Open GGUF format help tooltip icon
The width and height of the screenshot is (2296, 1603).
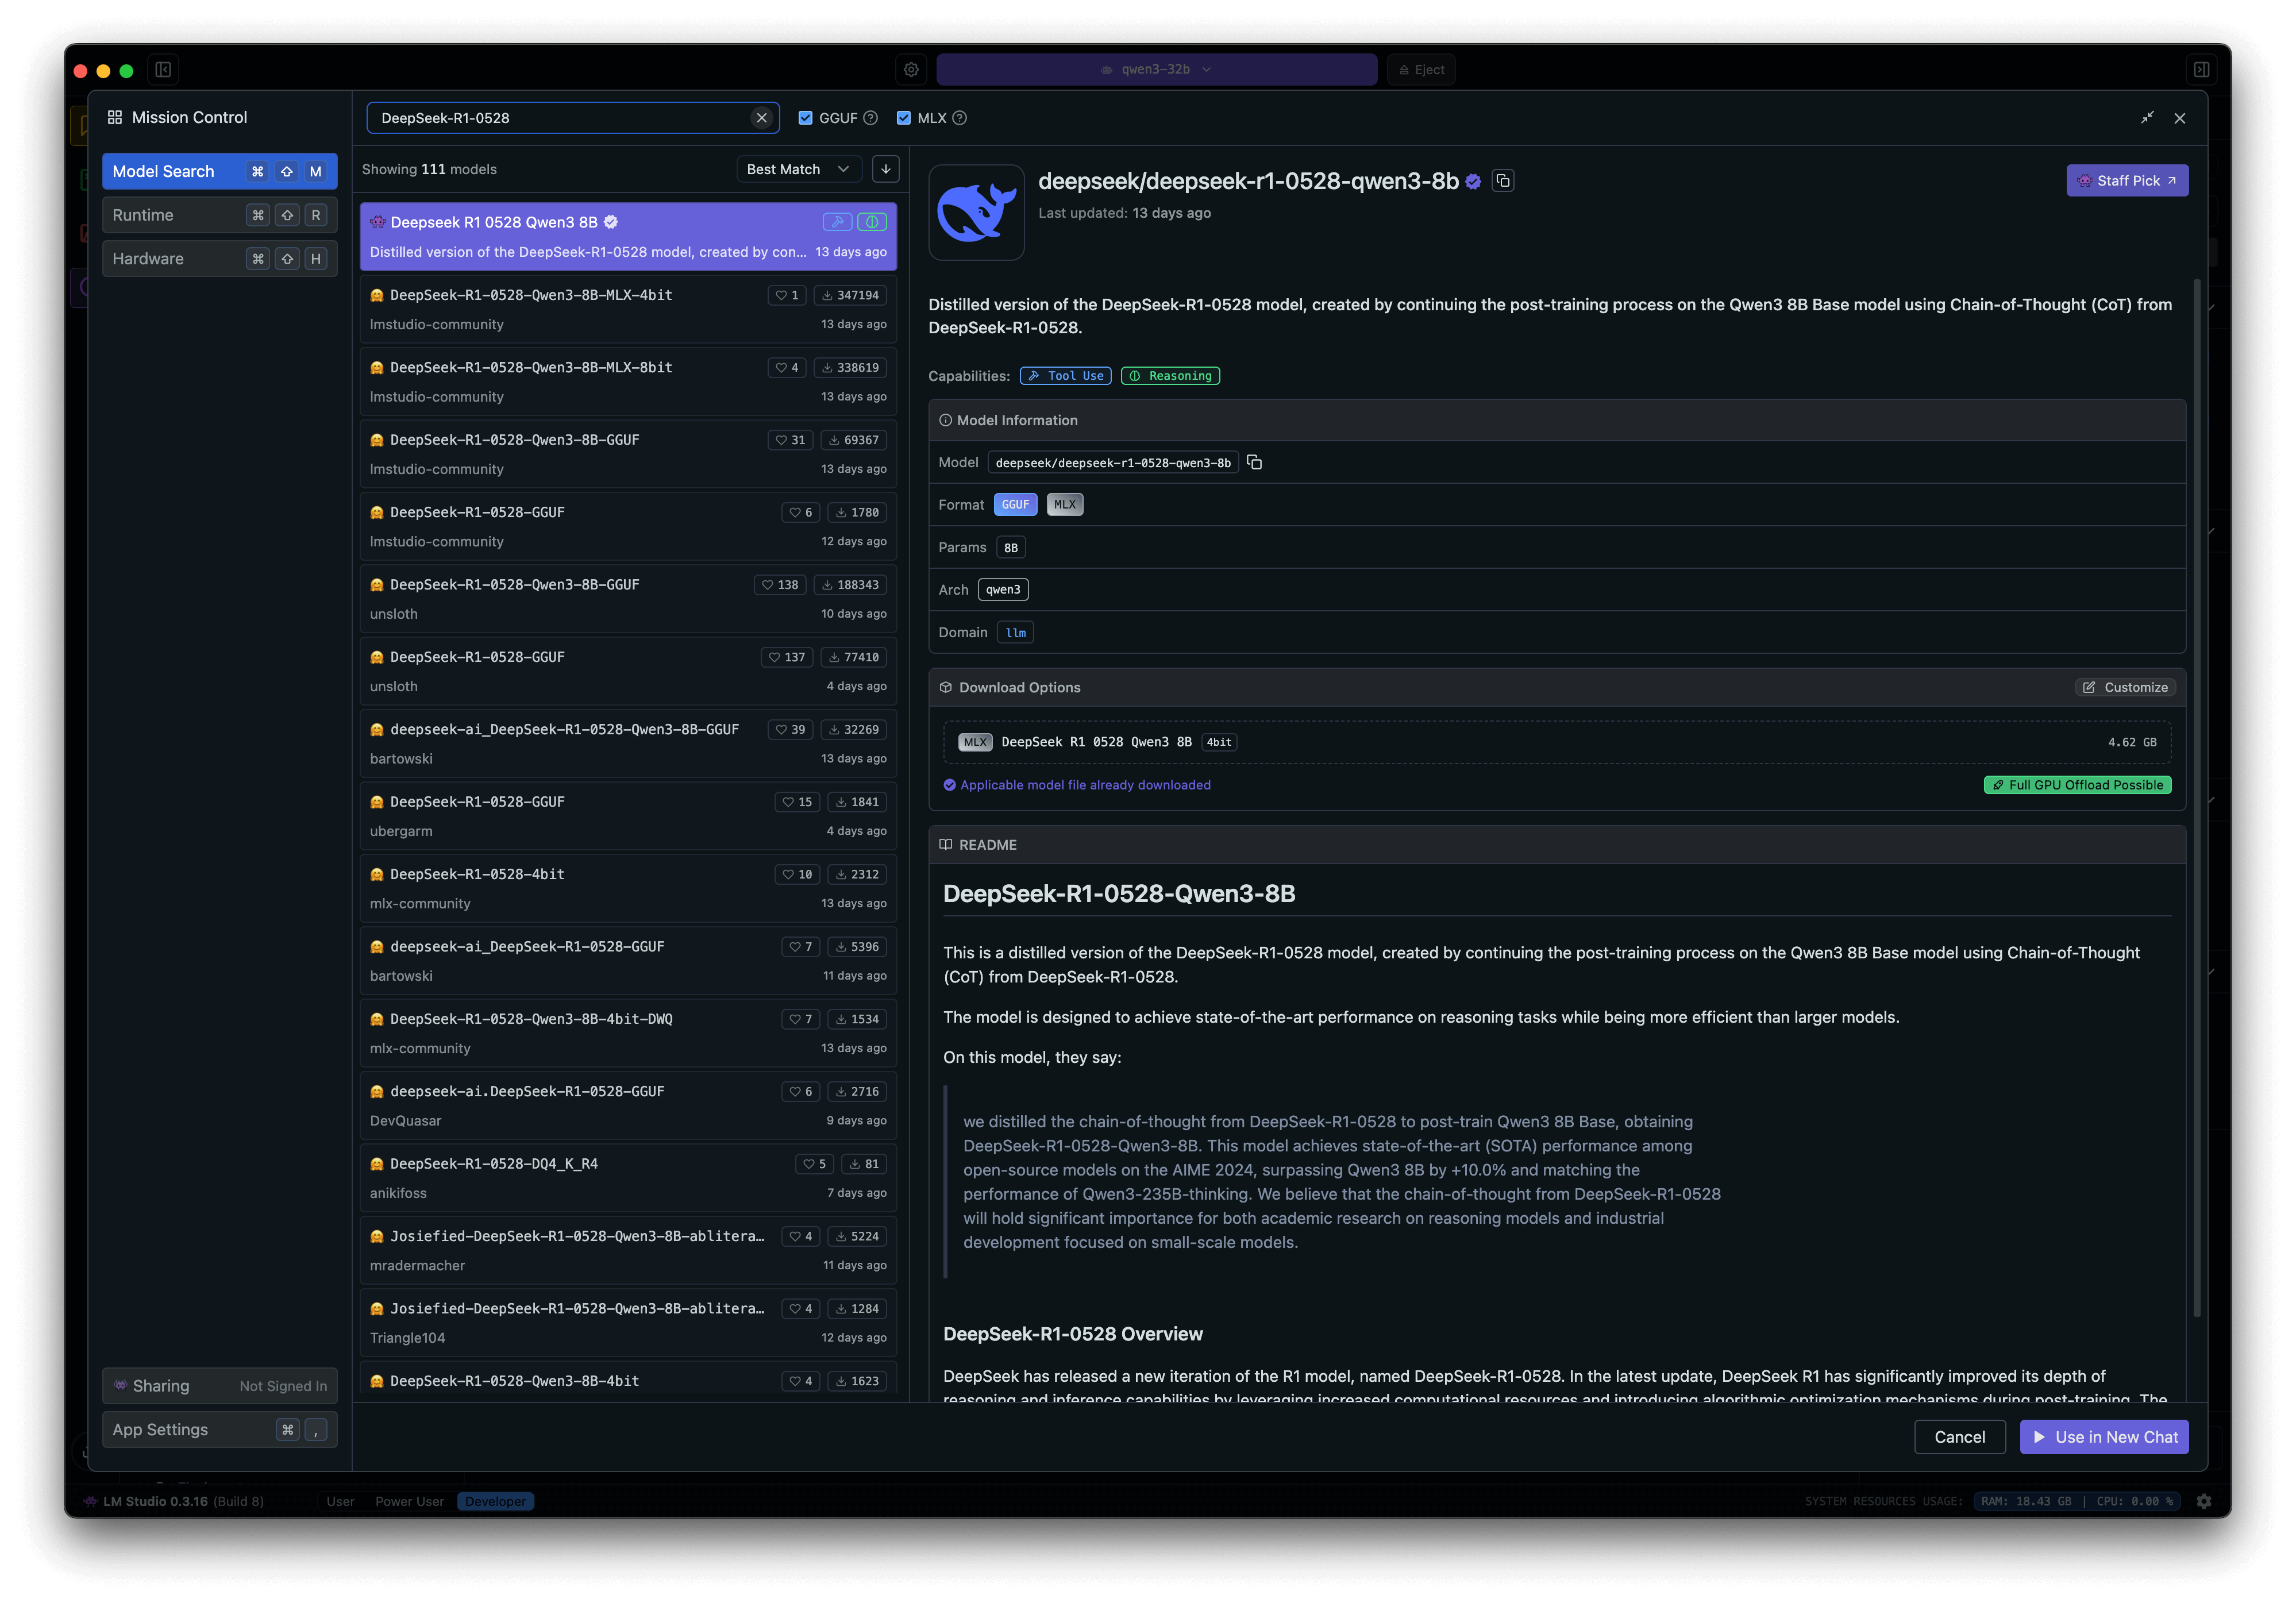tap(870, 118)
